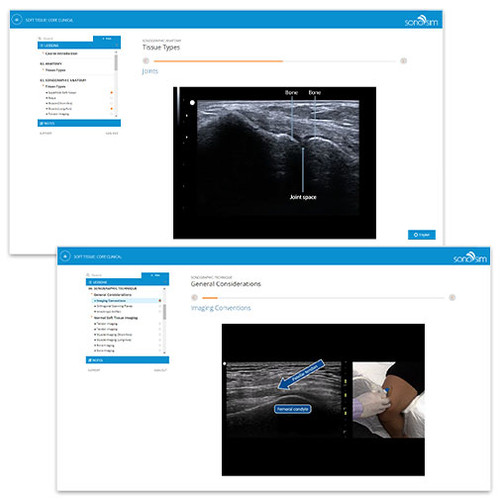Select the Orthogonal Scanning Planes lesson
Image resolution: width=500 pixels, height=500 pixels.
114,306
